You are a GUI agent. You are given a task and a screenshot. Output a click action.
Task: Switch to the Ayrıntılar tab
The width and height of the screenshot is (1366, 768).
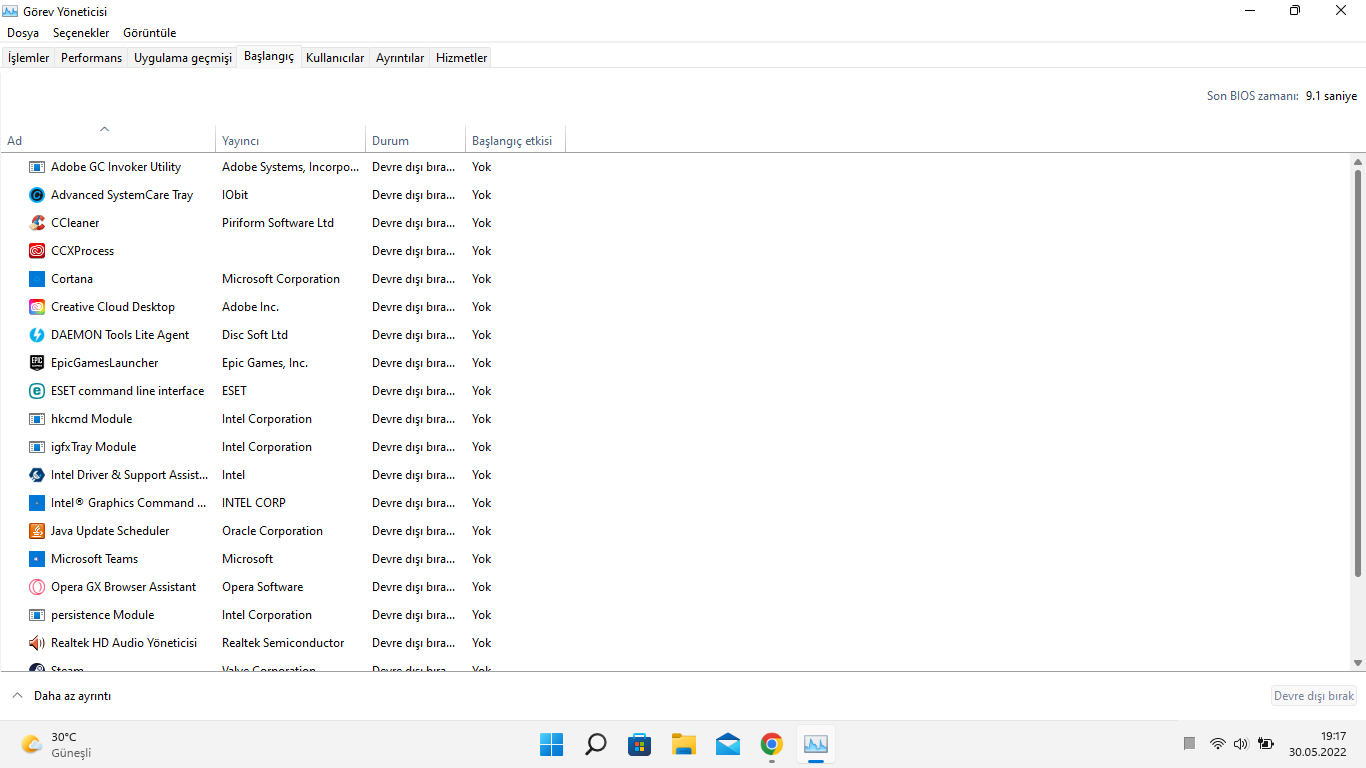(400, 58)
